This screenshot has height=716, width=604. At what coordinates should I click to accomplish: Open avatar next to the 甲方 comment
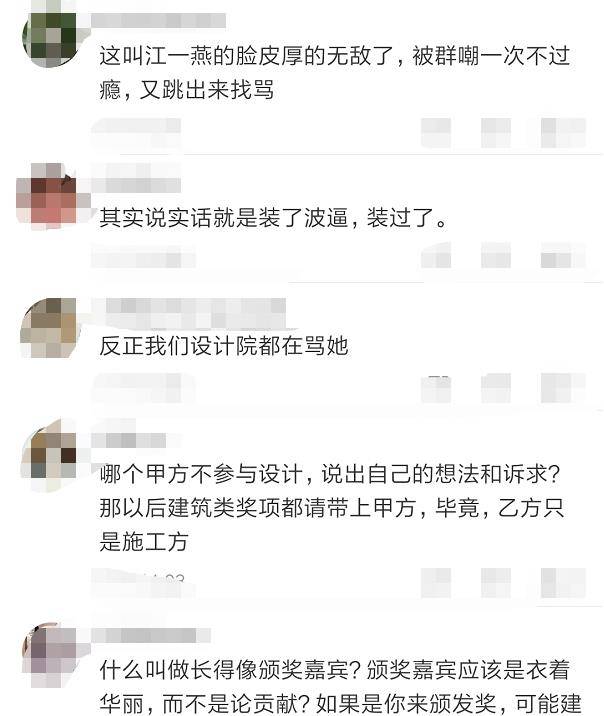[48, 455]
